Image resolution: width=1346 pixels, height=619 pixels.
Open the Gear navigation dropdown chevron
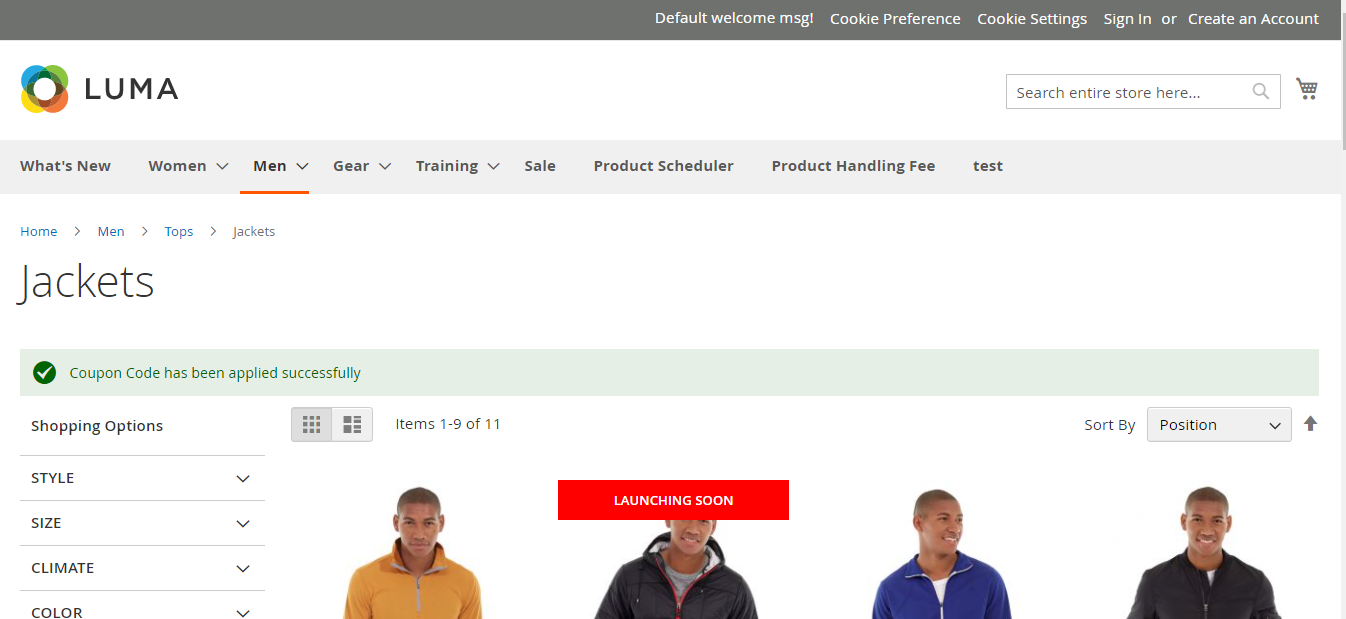[x=384, y=167]
